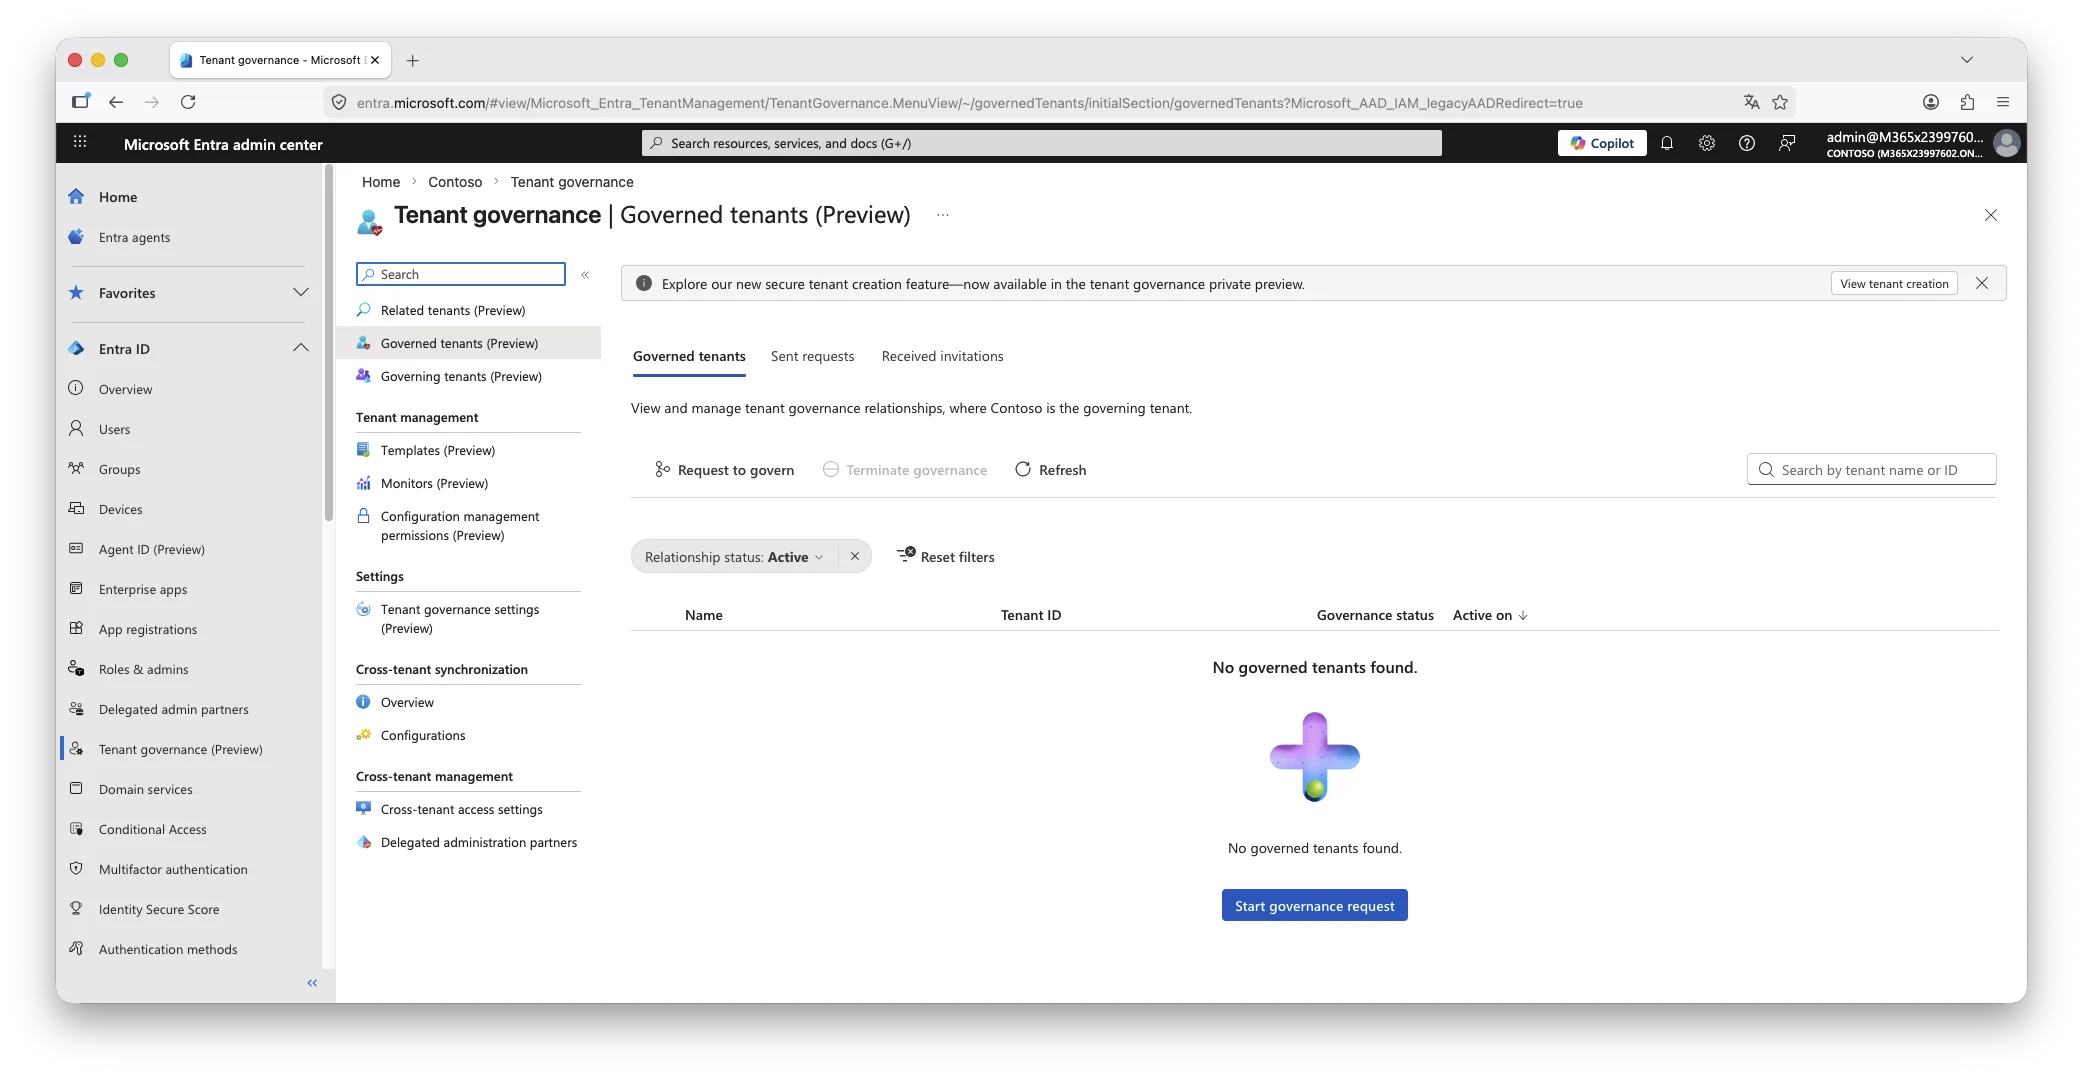2083x1077 pixels.
Task: Switch to the Sent requests tab
Action: (x=812, y=357)
